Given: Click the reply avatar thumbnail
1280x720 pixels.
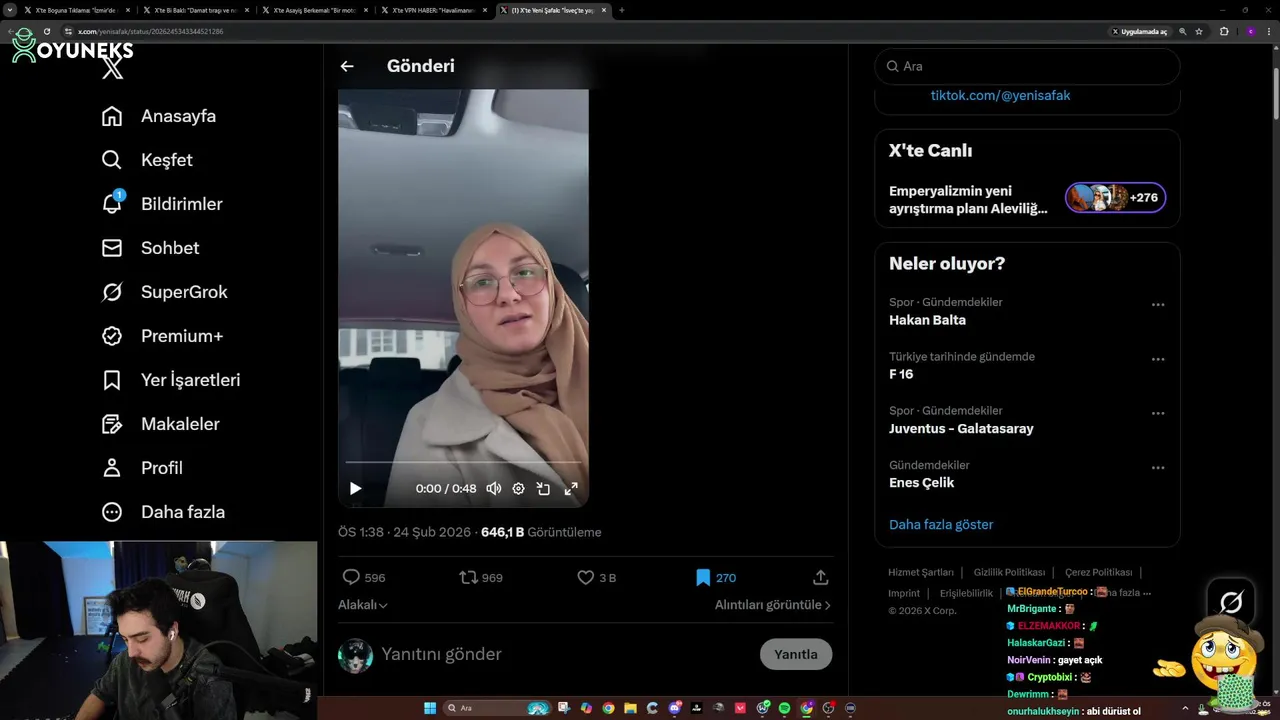Looking at the screenshot, I should (x=355, y=655).
